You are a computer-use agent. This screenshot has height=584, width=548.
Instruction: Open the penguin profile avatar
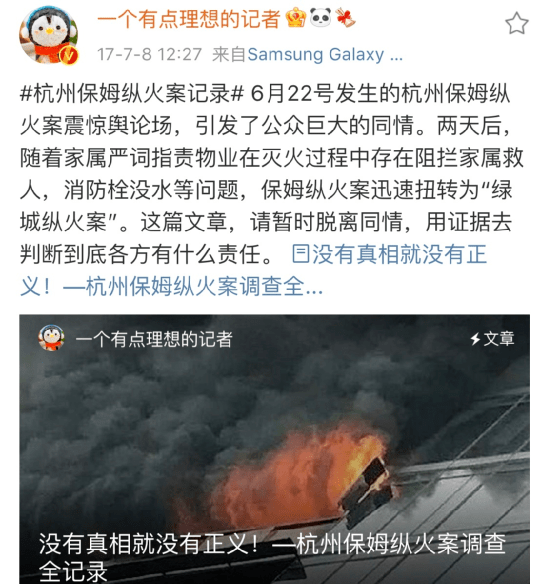click(x=49, y=35)
